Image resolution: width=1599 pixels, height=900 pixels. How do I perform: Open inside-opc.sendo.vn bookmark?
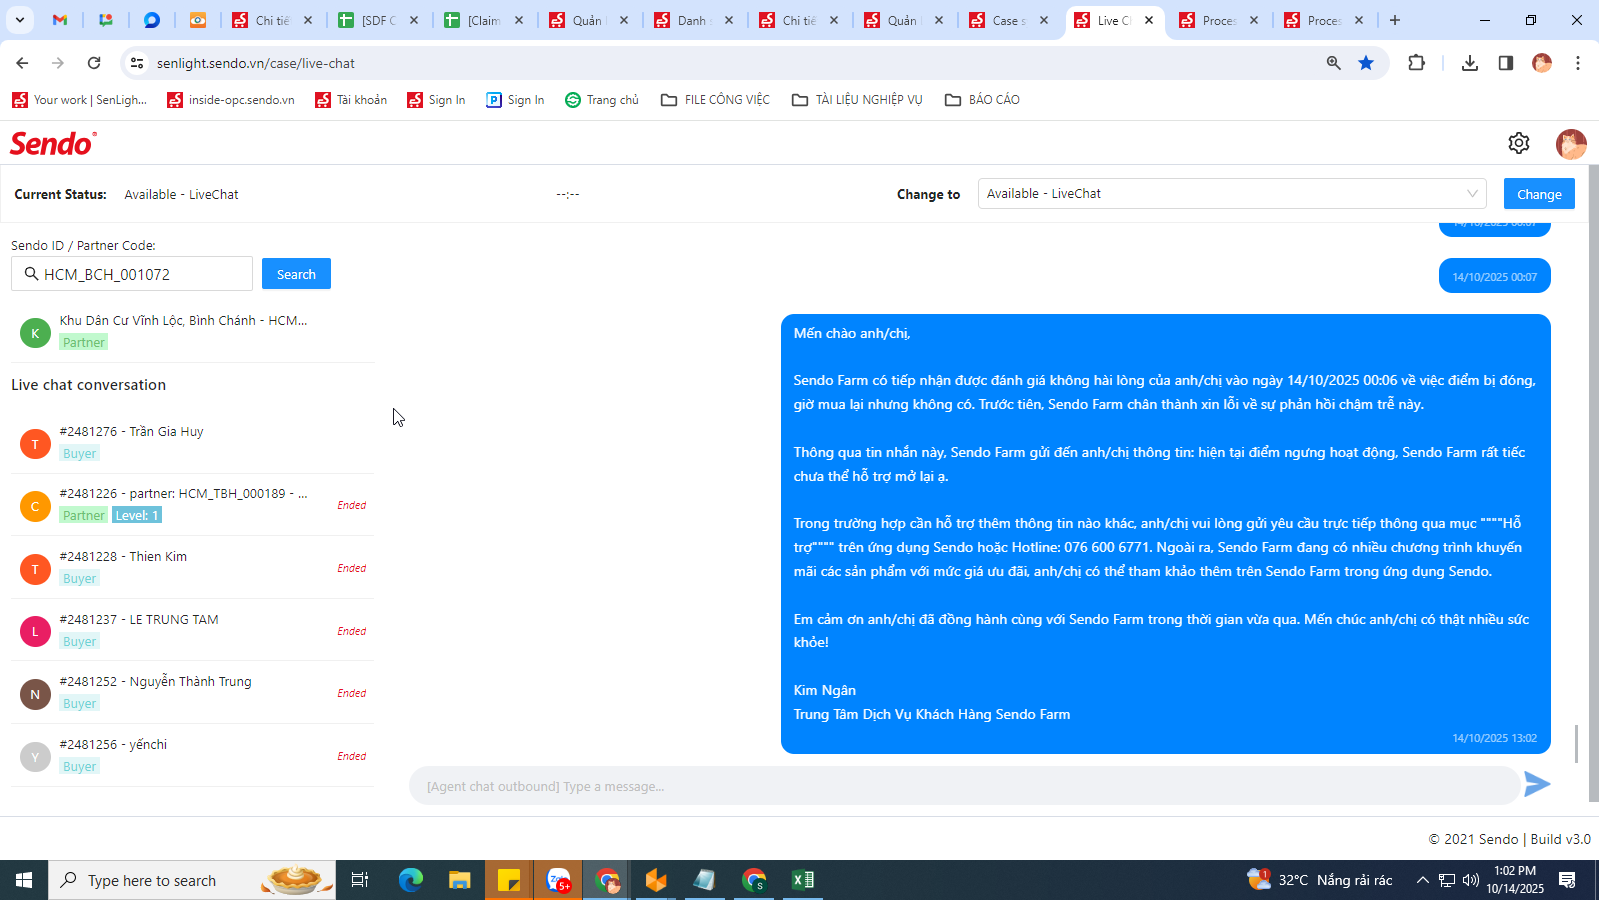pyautogui.click(x=231, y=100)
